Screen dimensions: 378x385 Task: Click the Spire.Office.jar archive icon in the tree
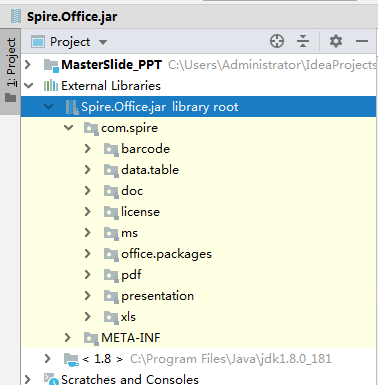tap(71, 107)
